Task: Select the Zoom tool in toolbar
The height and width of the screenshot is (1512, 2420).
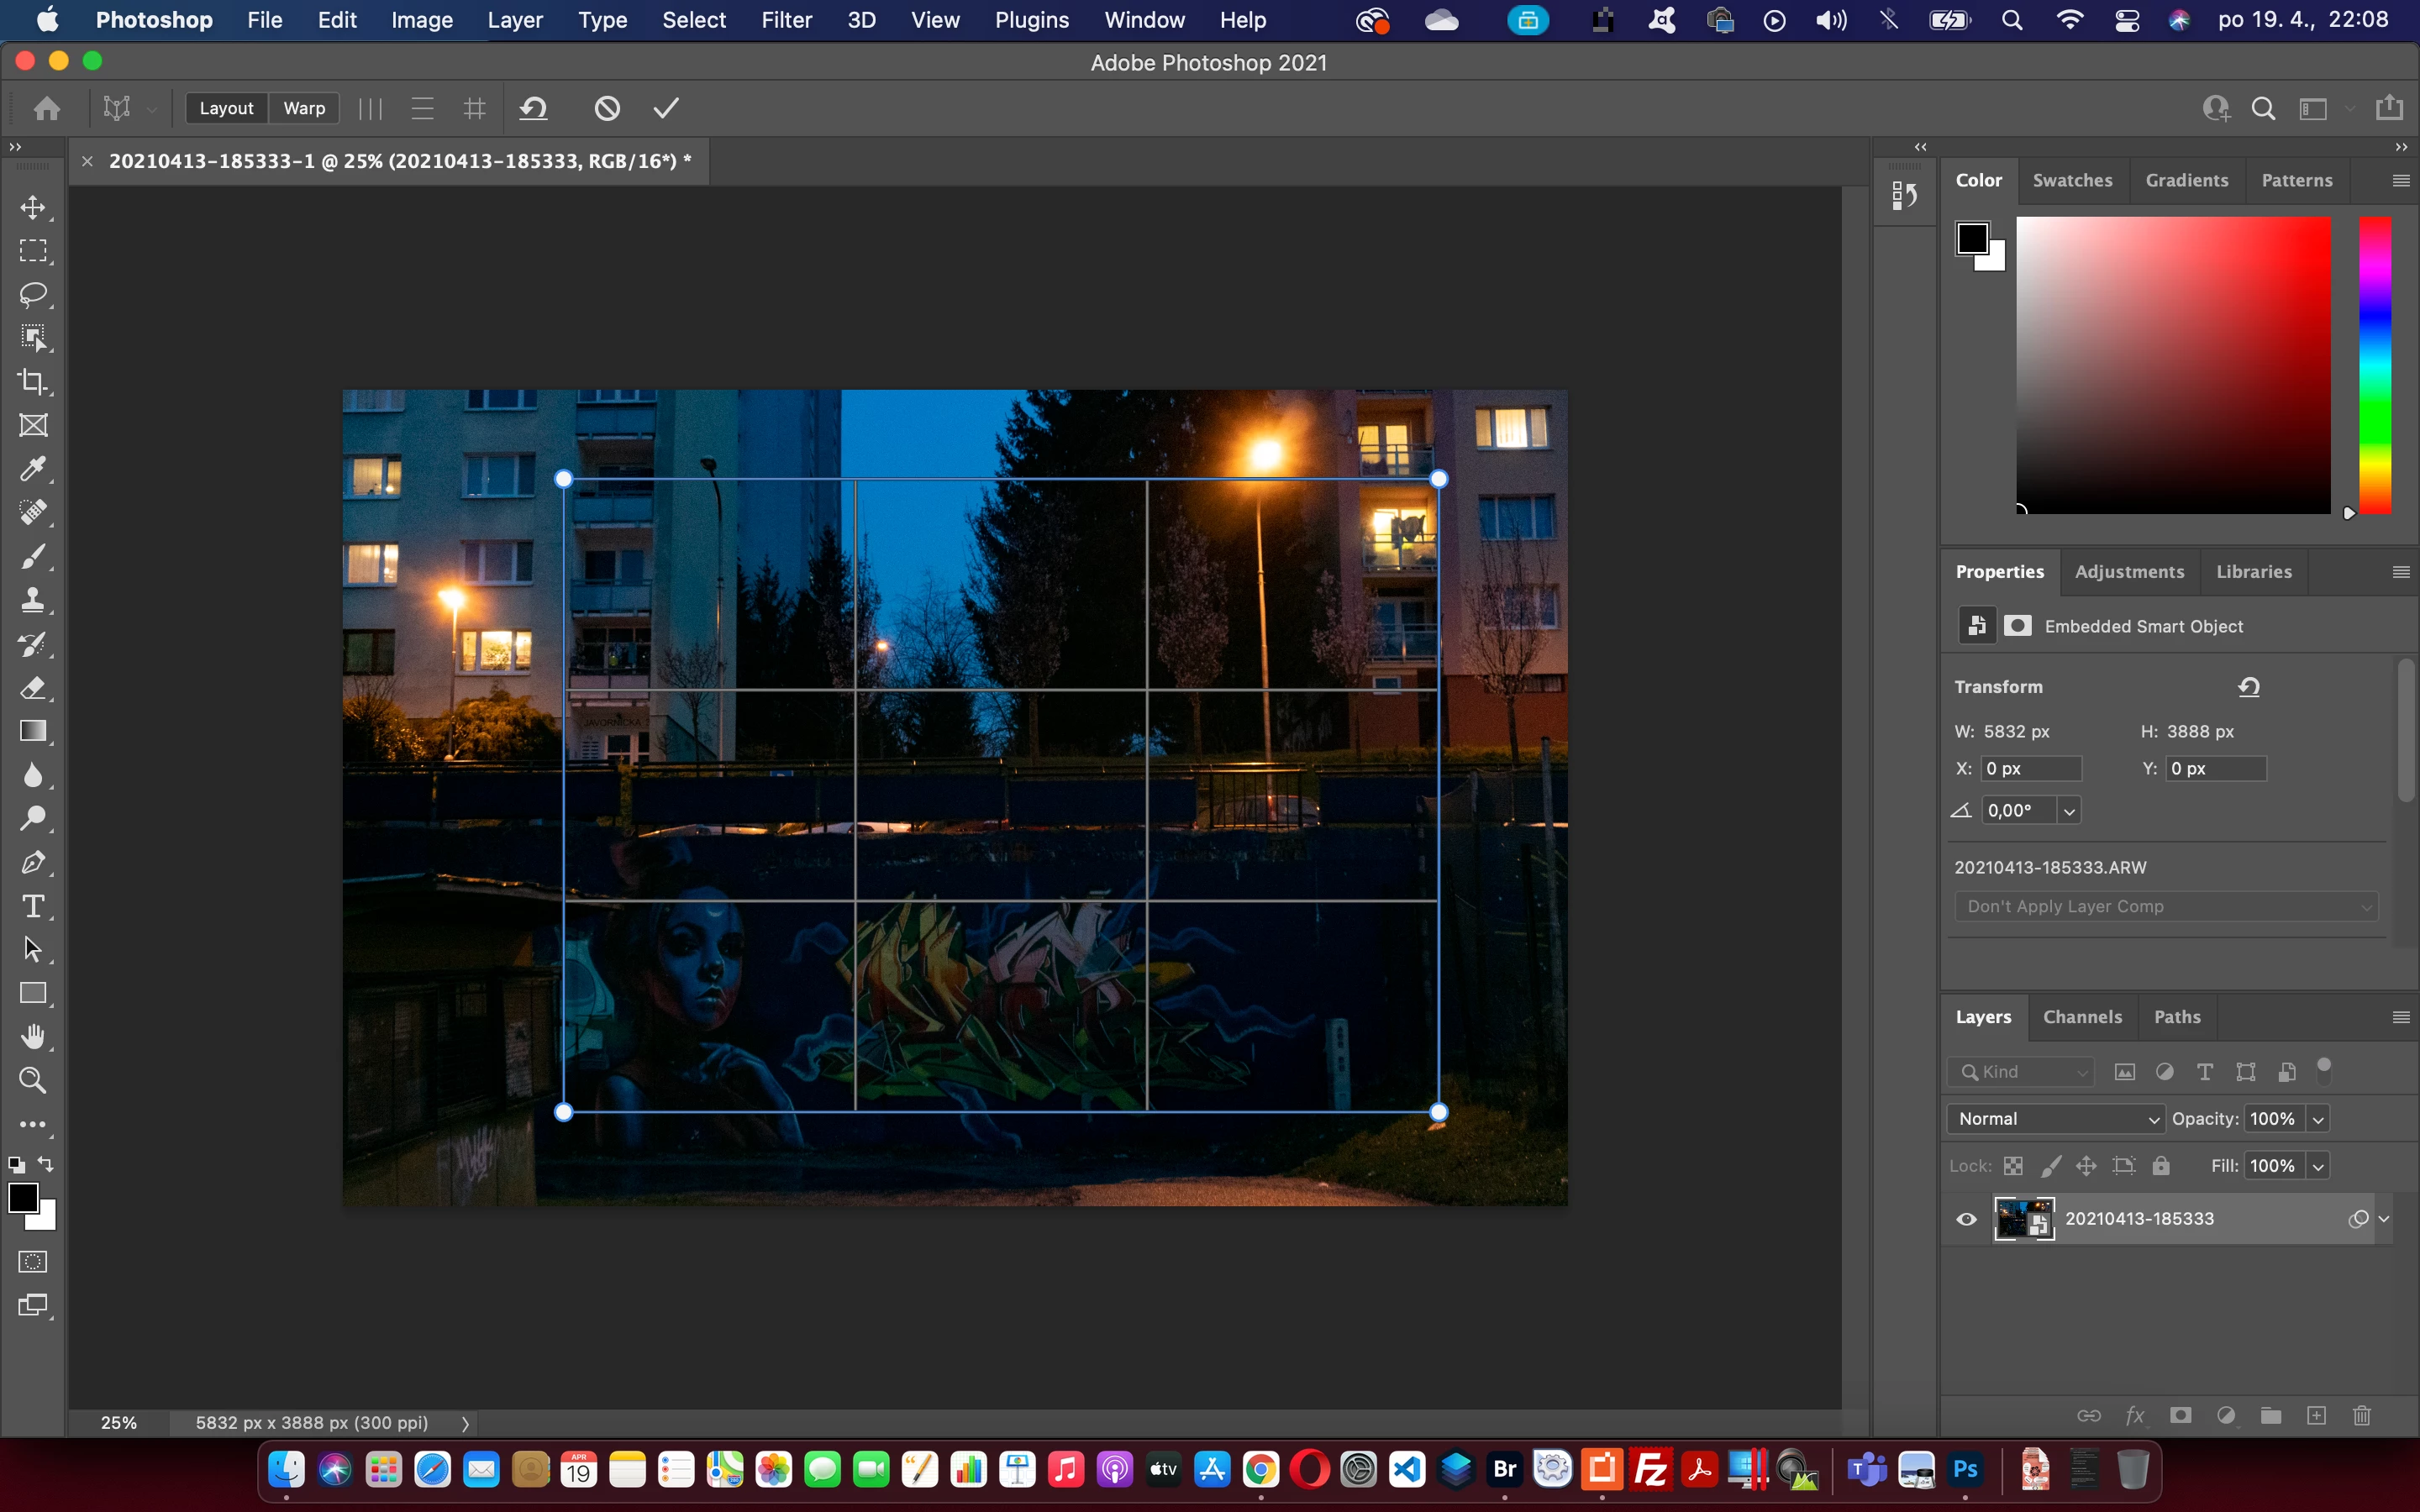Action: pos(33,1081)
